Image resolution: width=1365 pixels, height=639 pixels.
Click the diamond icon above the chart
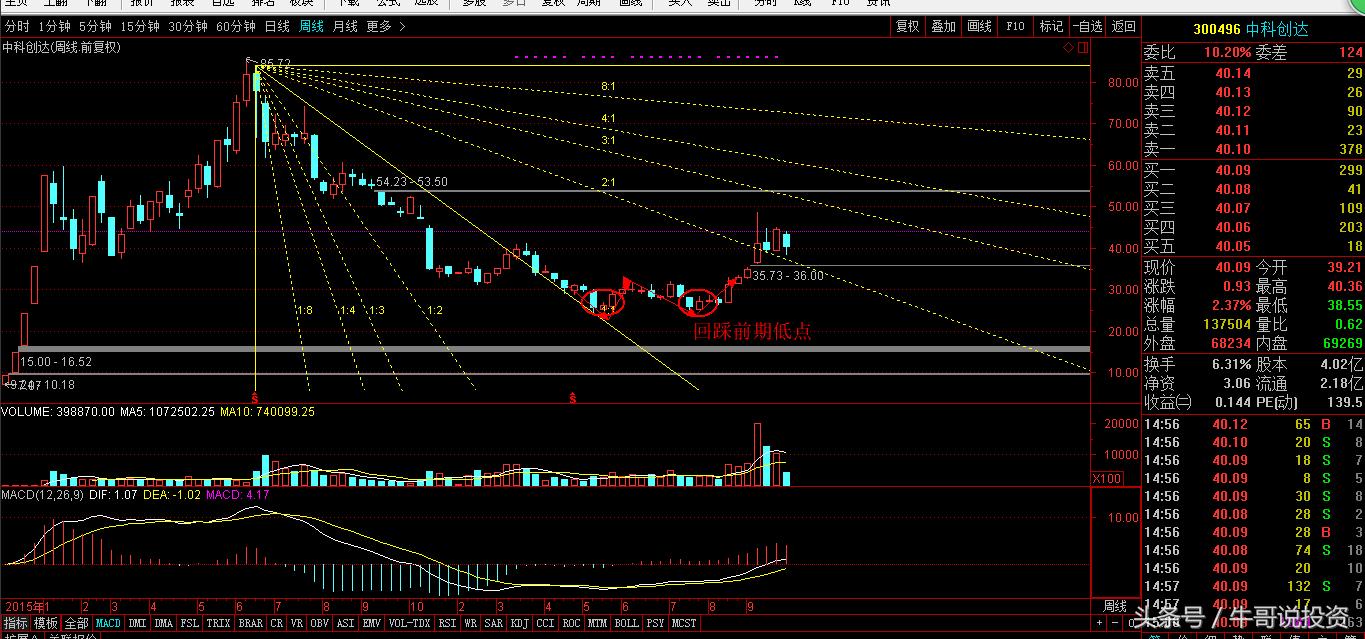point(1069,47)
